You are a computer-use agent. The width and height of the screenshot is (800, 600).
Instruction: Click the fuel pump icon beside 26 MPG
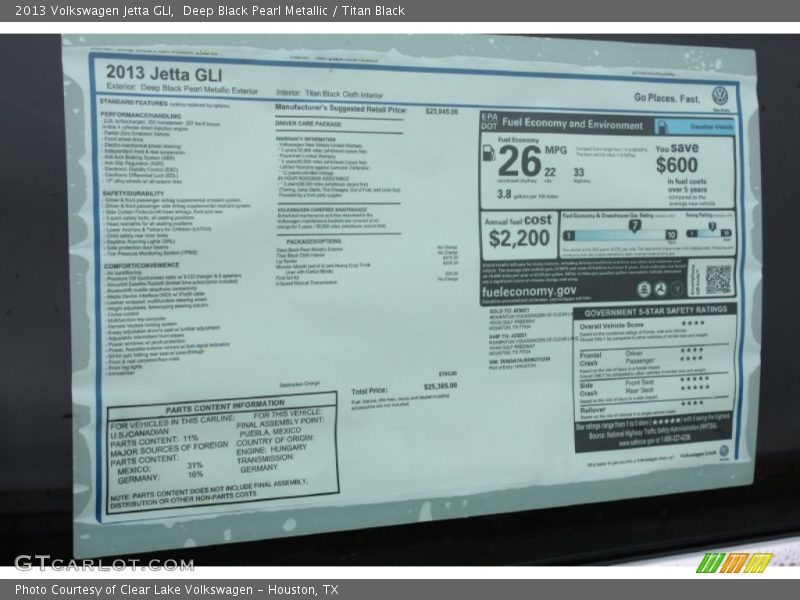tap(488, 154)
